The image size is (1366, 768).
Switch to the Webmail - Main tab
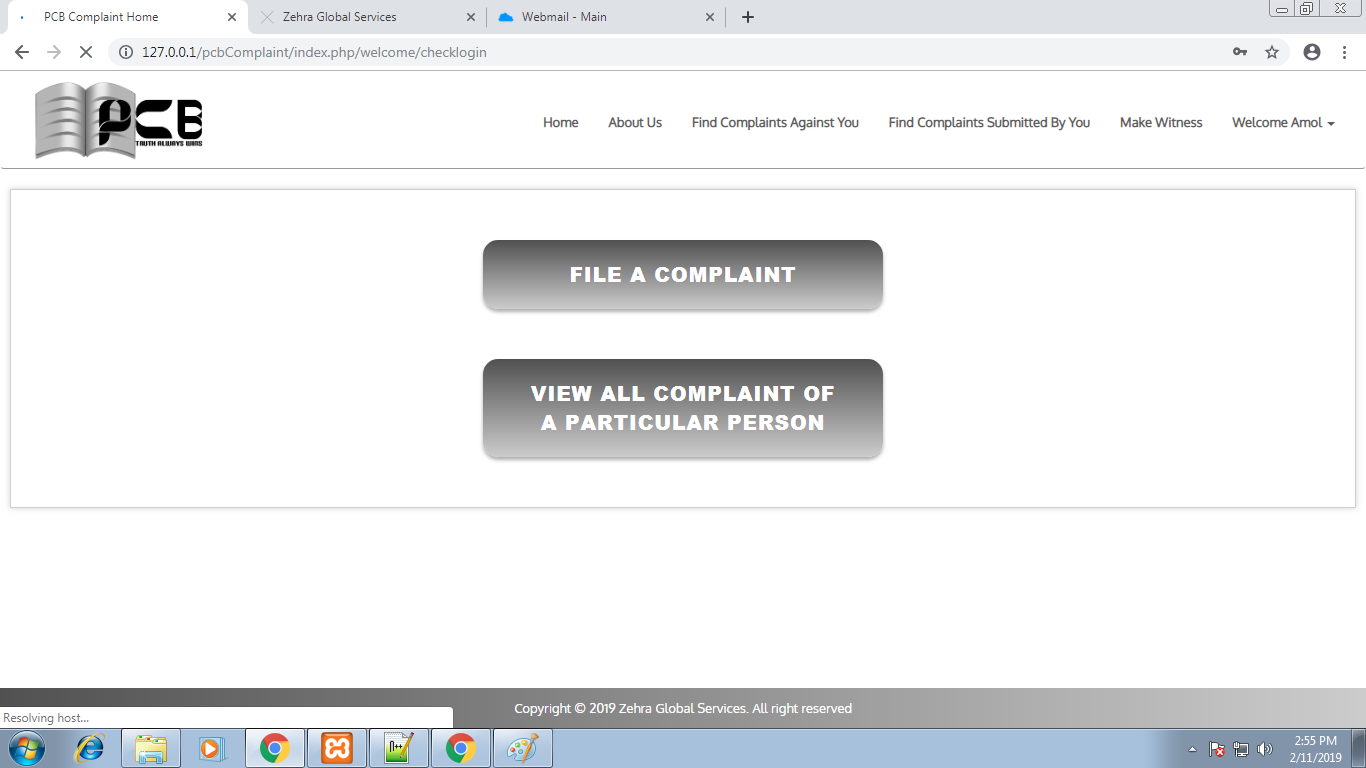point(564,17)
